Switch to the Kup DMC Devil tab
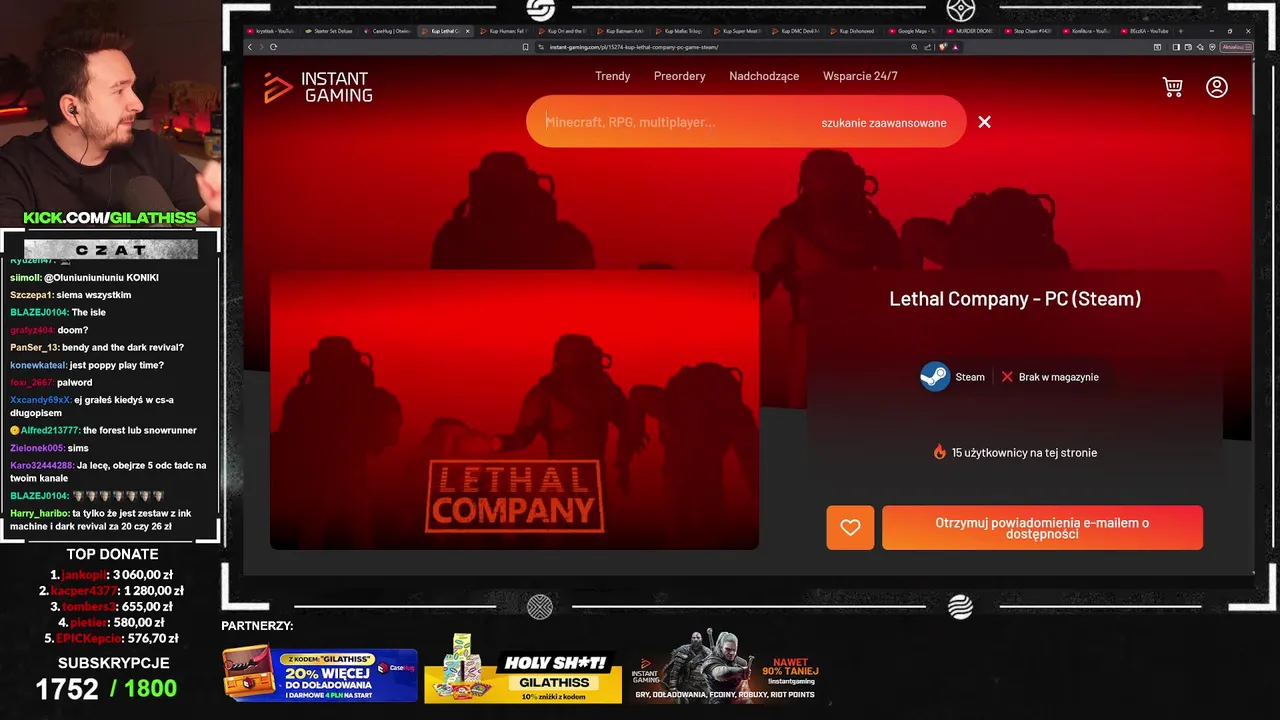 (x=795, y=31)
